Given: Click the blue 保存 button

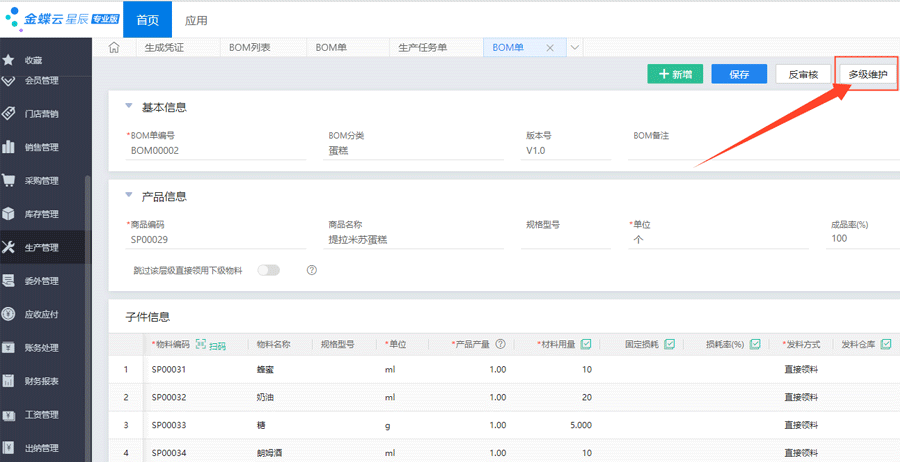Looking at the screenshot, I should [x=739, y=74].
